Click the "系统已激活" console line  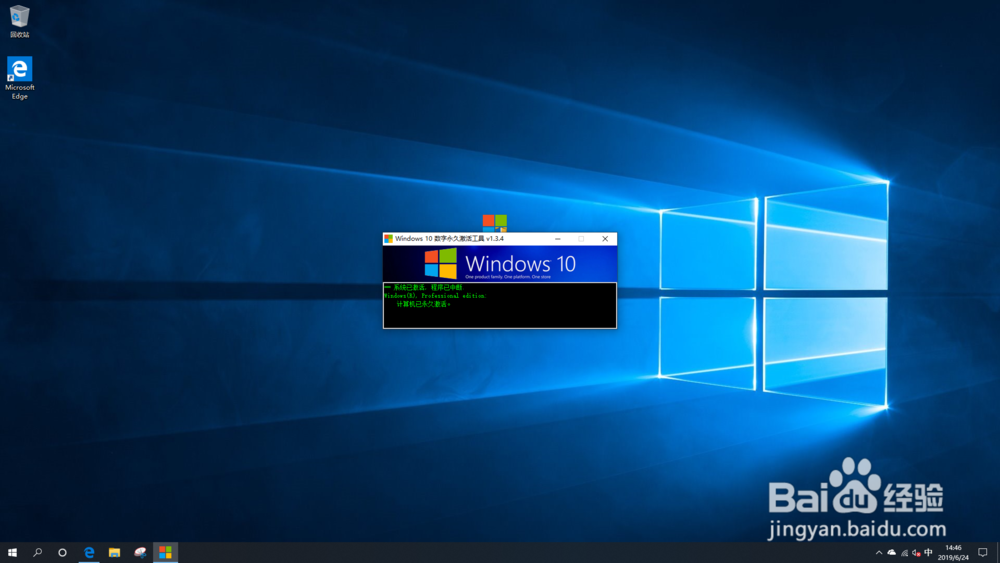tap(424, 288)
